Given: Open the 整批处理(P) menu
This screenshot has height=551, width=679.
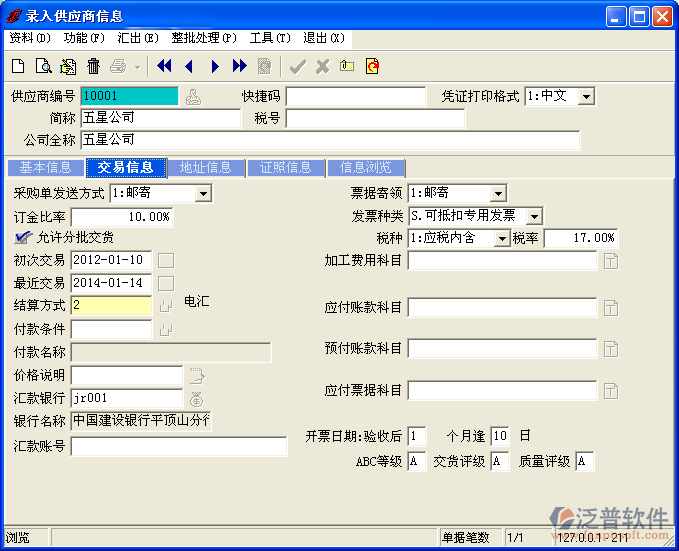Looking at the screenshot, I should 204,39.
